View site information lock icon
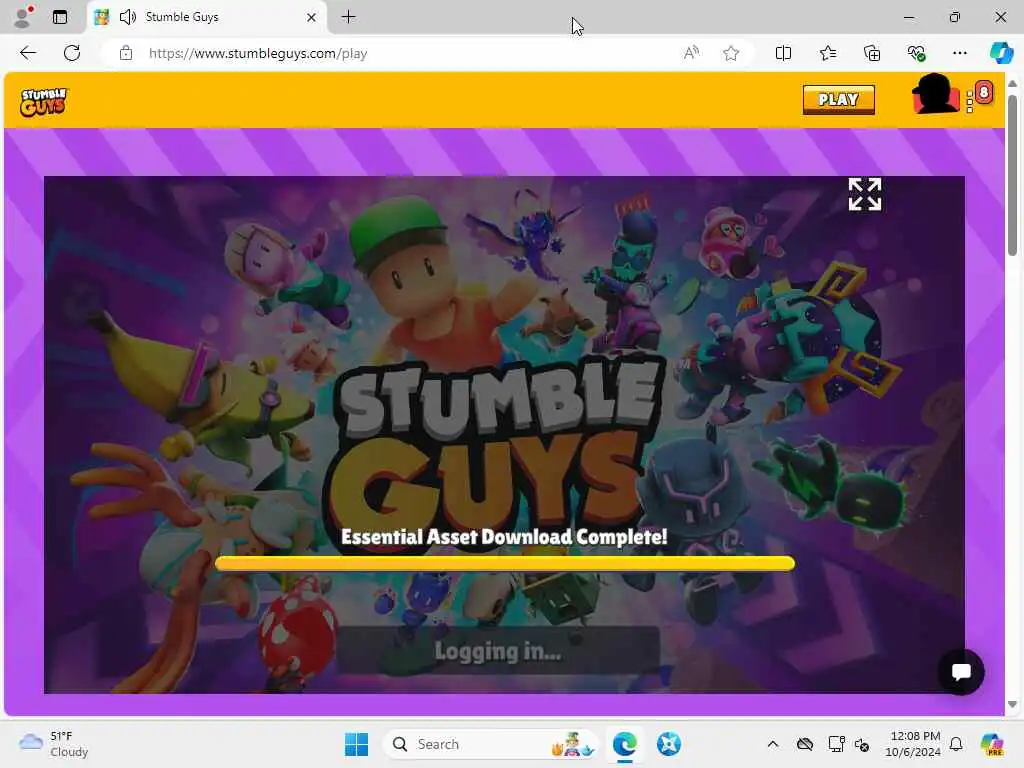The width and height of the screenshot is (1024, 768). coord(126,53)
